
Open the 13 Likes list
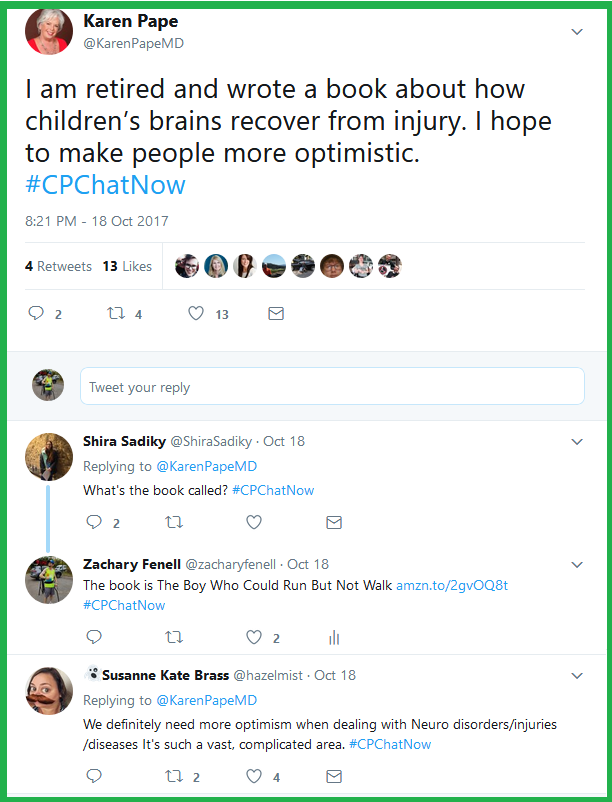coord(127,266)
